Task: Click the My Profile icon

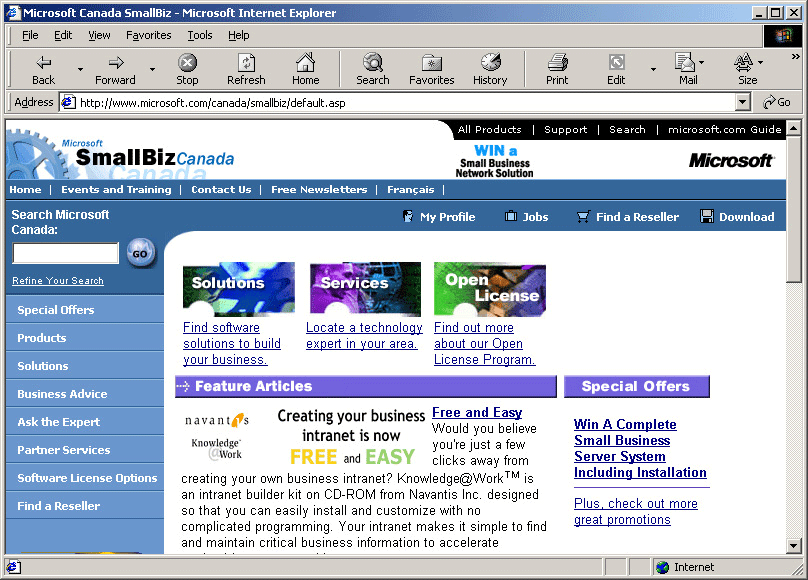Action: (x=408, y=216)
